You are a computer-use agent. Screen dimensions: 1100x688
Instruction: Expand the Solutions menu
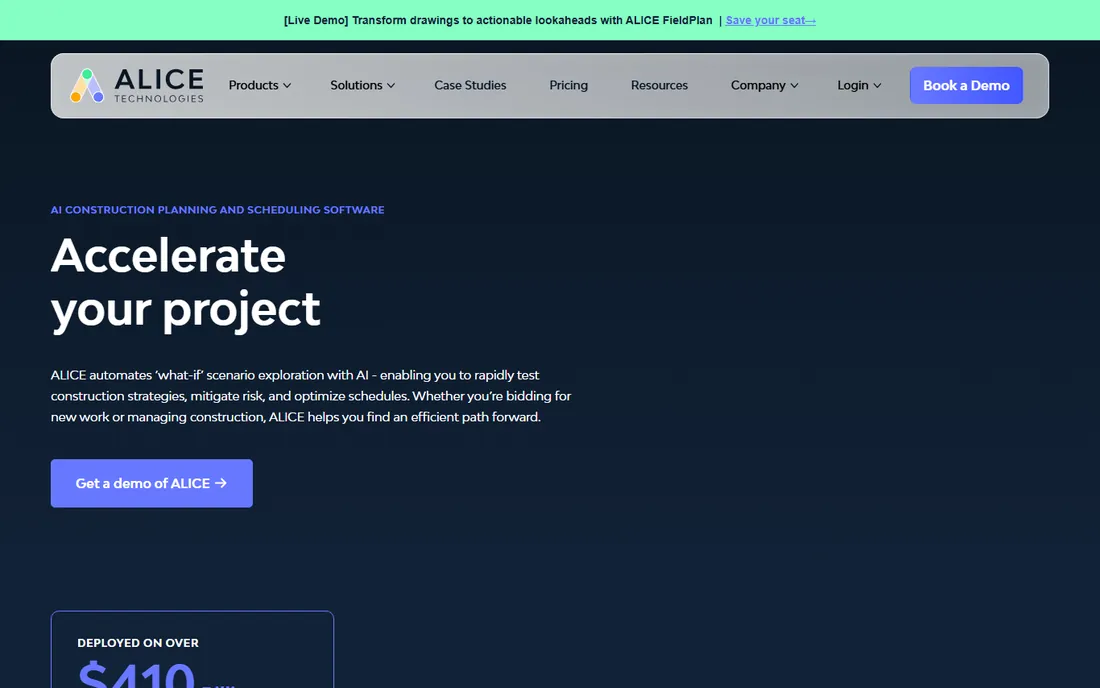pyautogui.click(x=363, y=86)
